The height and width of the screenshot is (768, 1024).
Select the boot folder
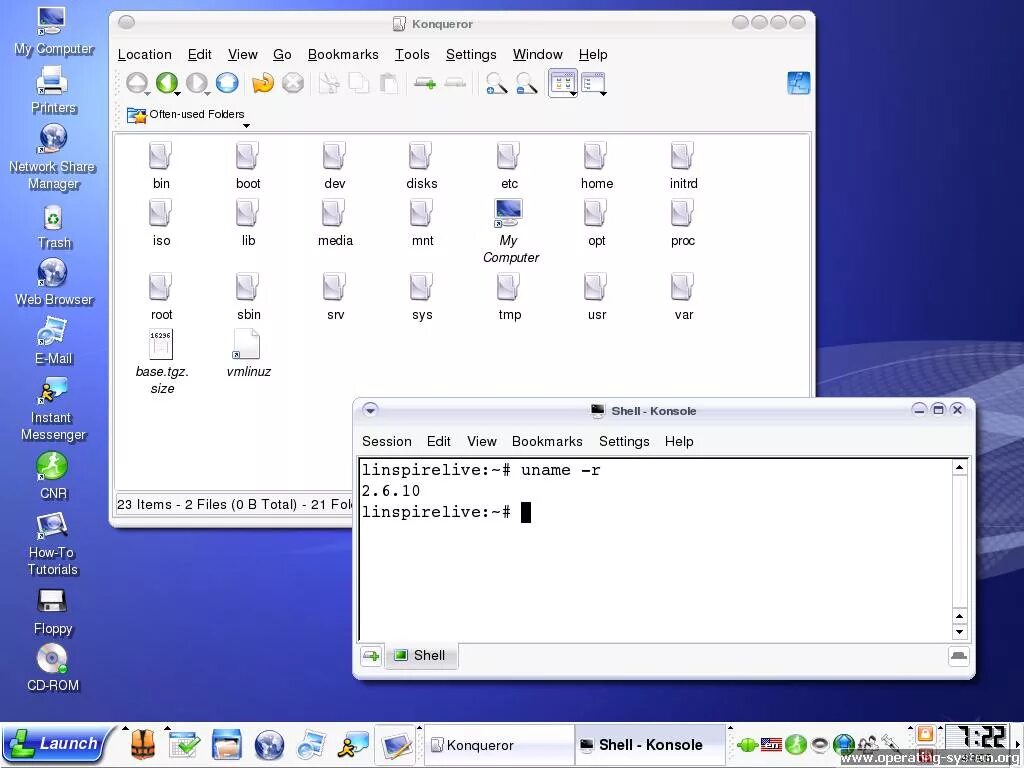248,166
